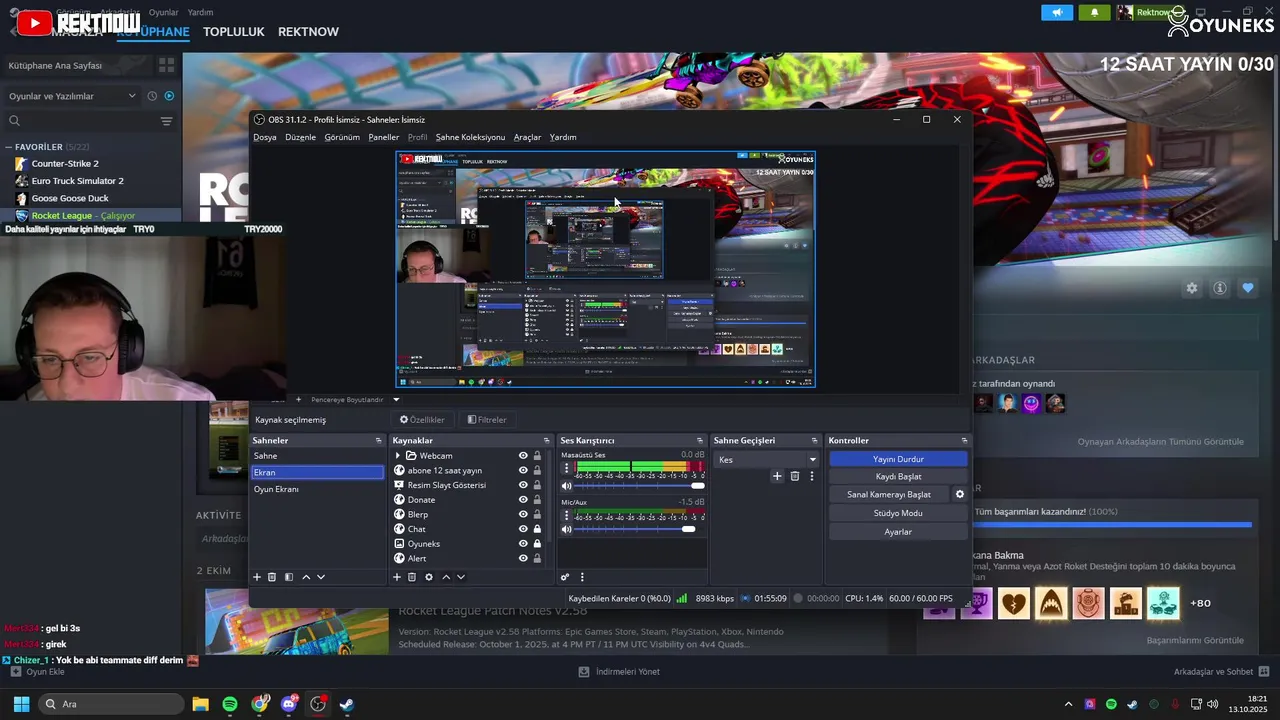Open Steam library advanced filter icon

(x=166, y=121)
